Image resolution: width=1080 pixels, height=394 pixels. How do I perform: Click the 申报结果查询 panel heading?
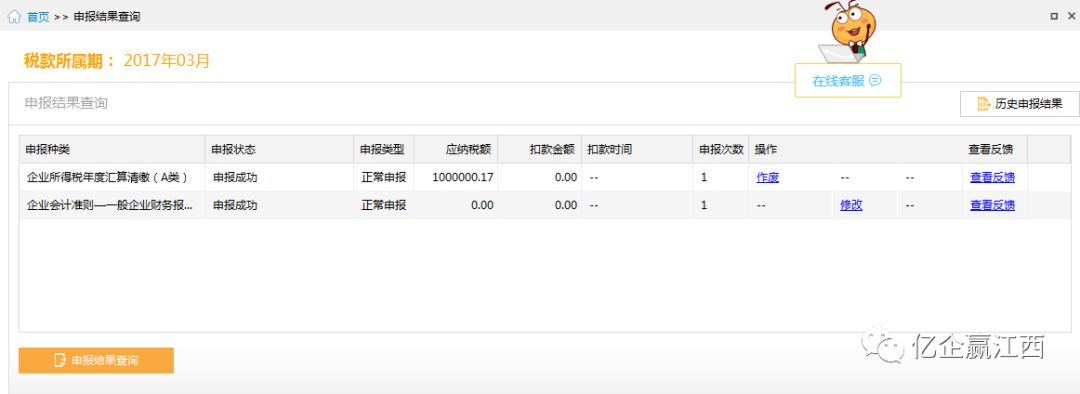[x=66, y=103]
